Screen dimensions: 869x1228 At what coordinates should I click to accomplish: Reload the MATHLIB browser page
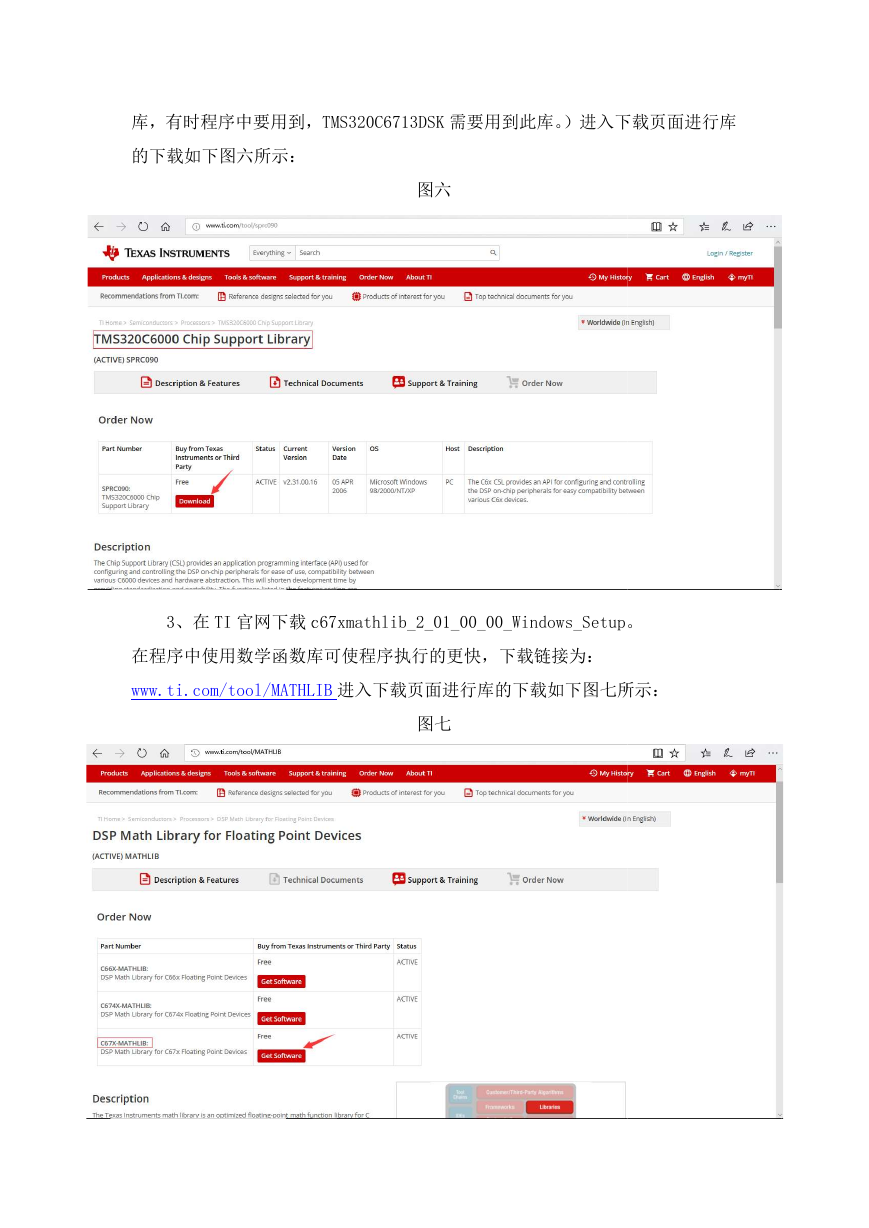pyautogui.click(x=142, y=752)
